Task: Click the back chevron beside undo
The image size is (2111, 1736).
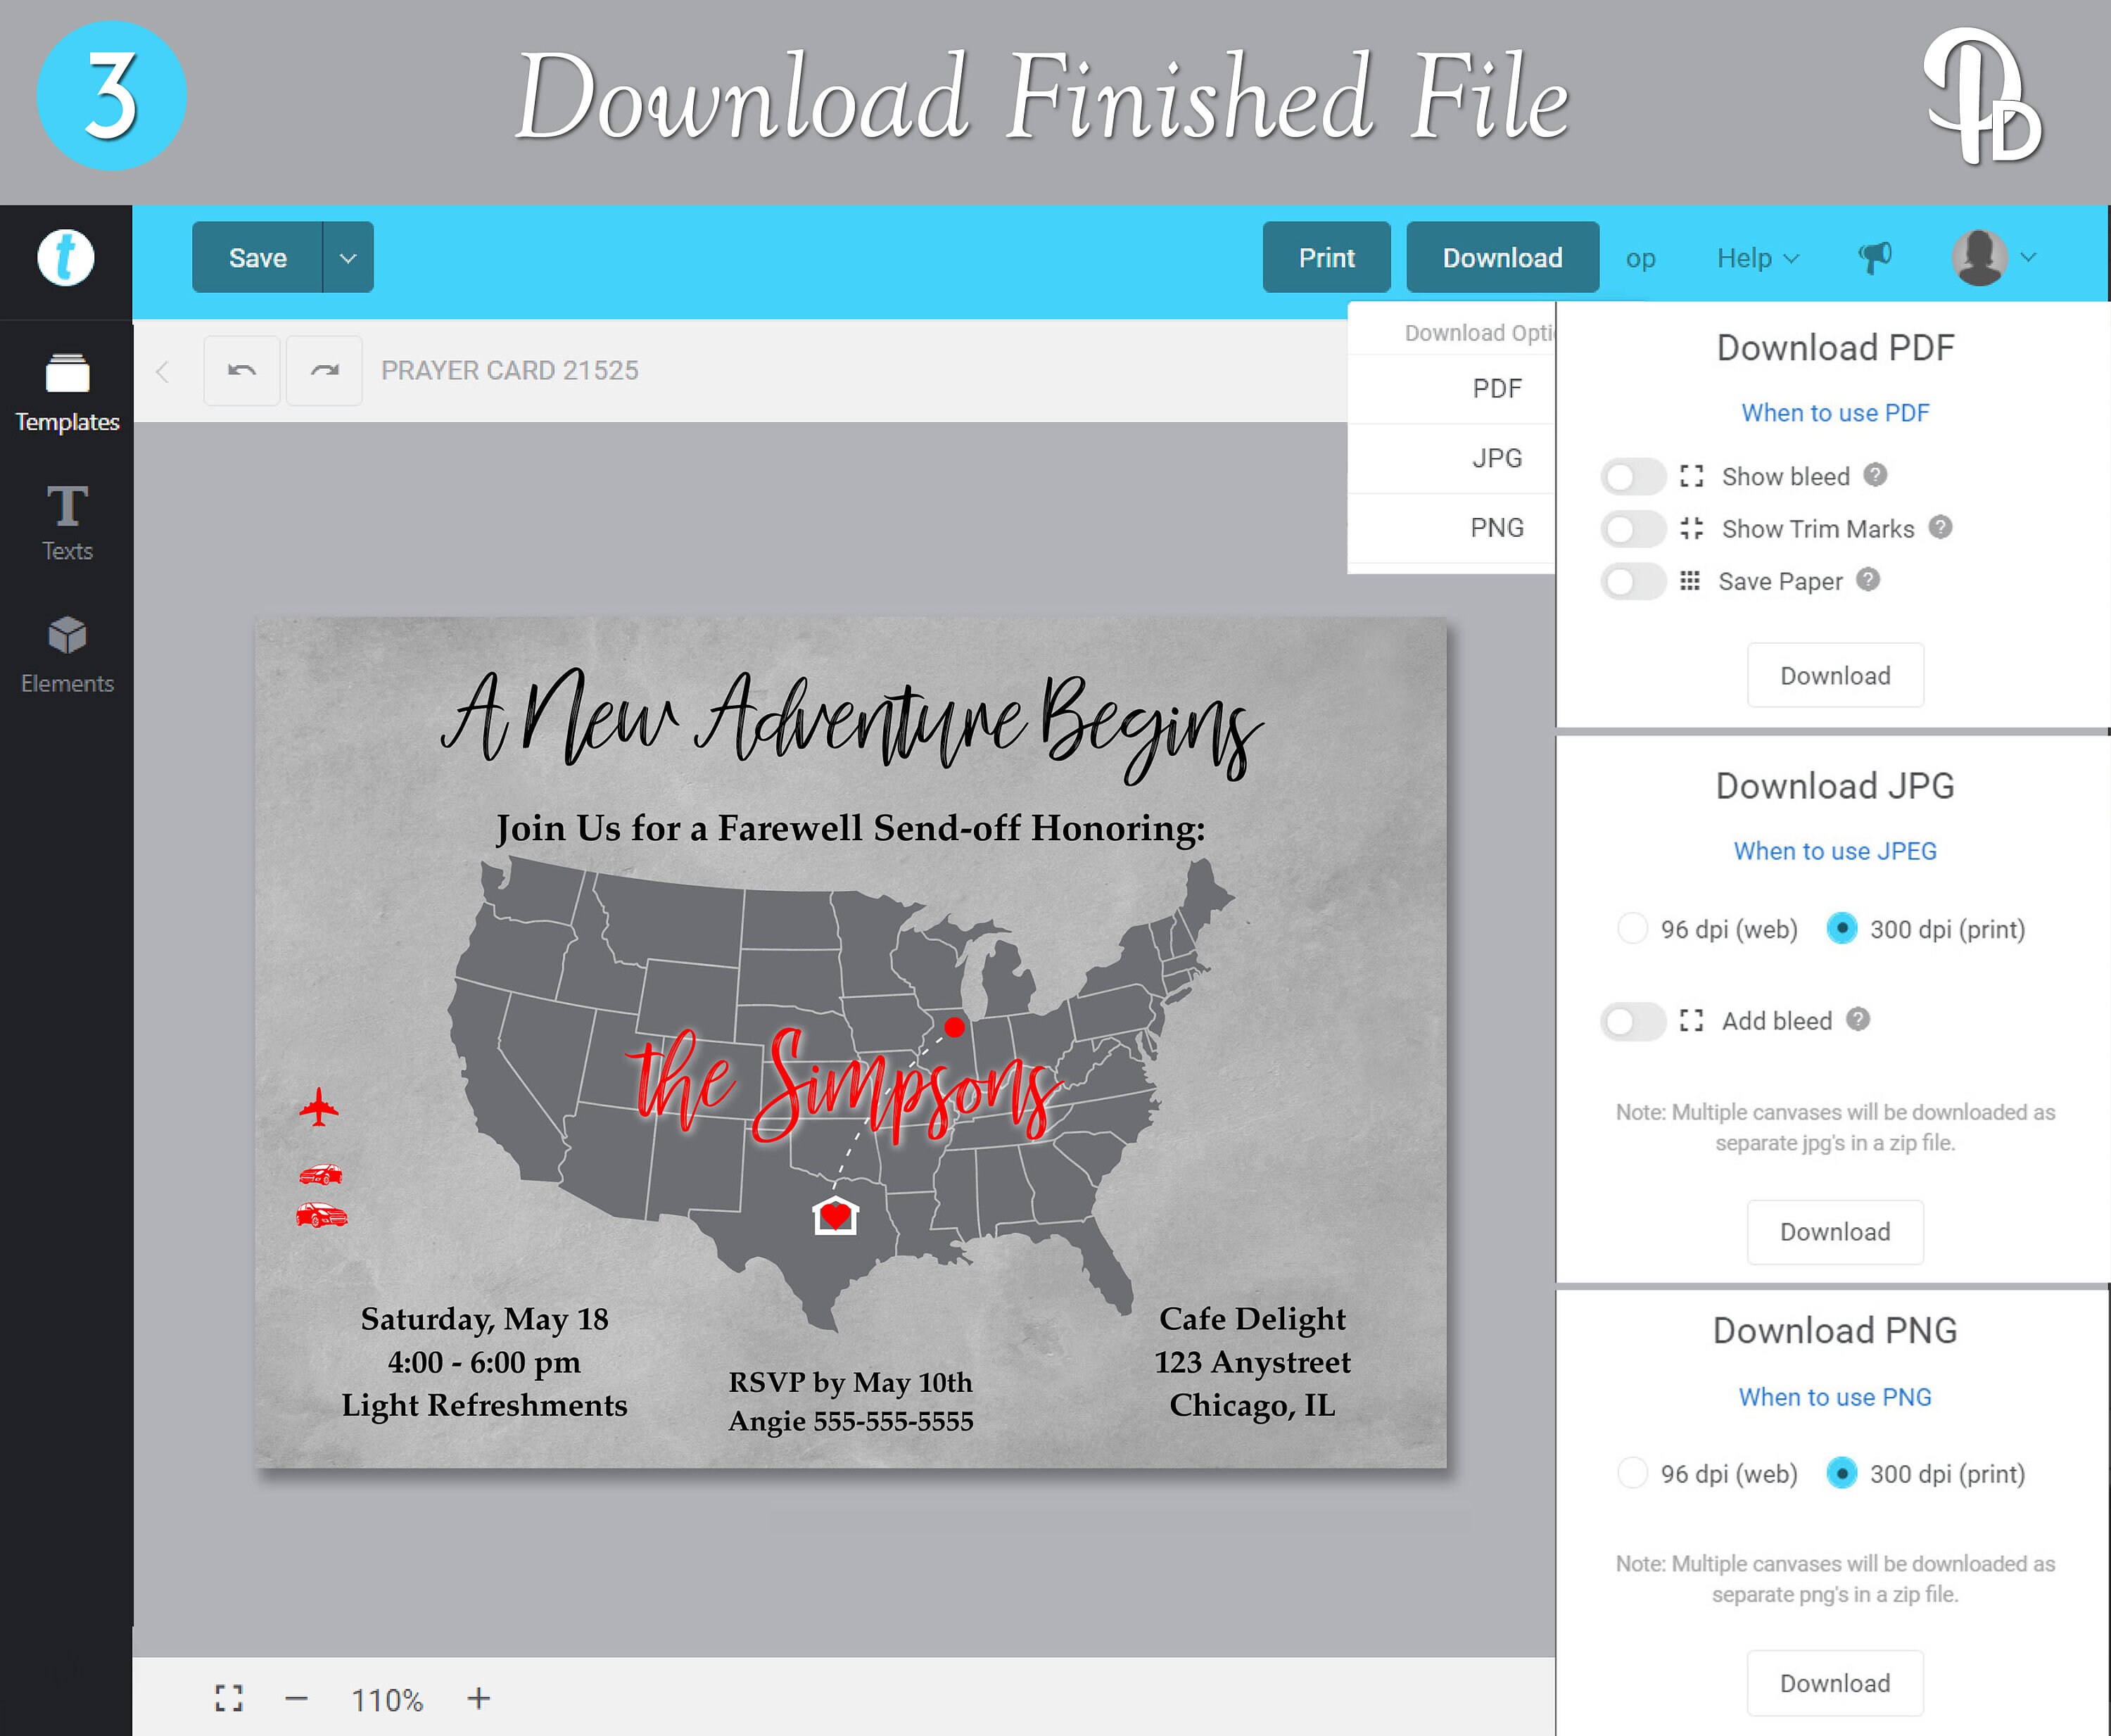Action: coord(163,372)
